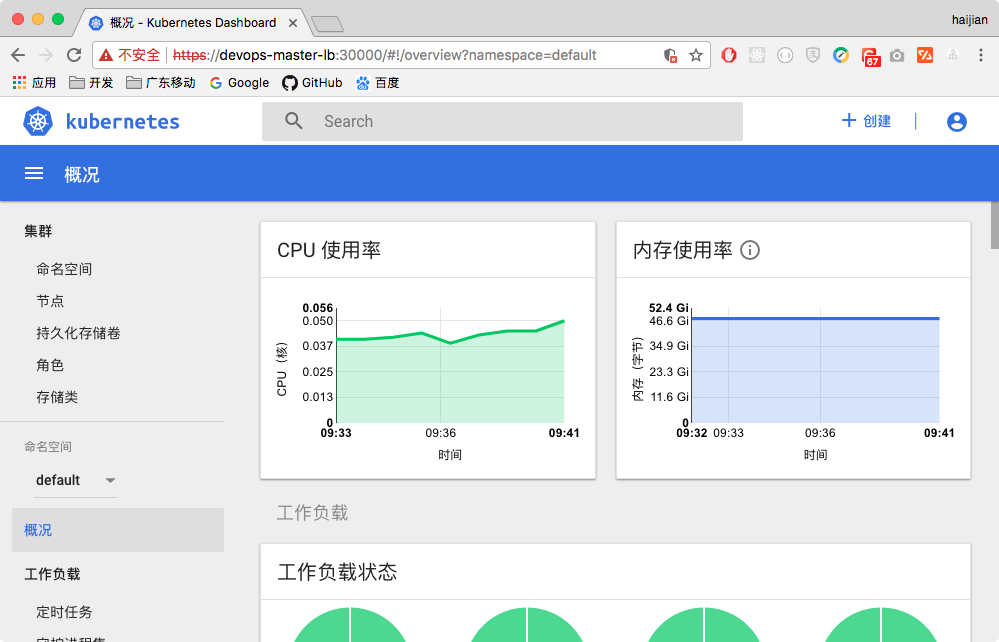999x642 pixels.
Task: Close the Kubernetes Dashboard browser tab
Action: [292, 23]
